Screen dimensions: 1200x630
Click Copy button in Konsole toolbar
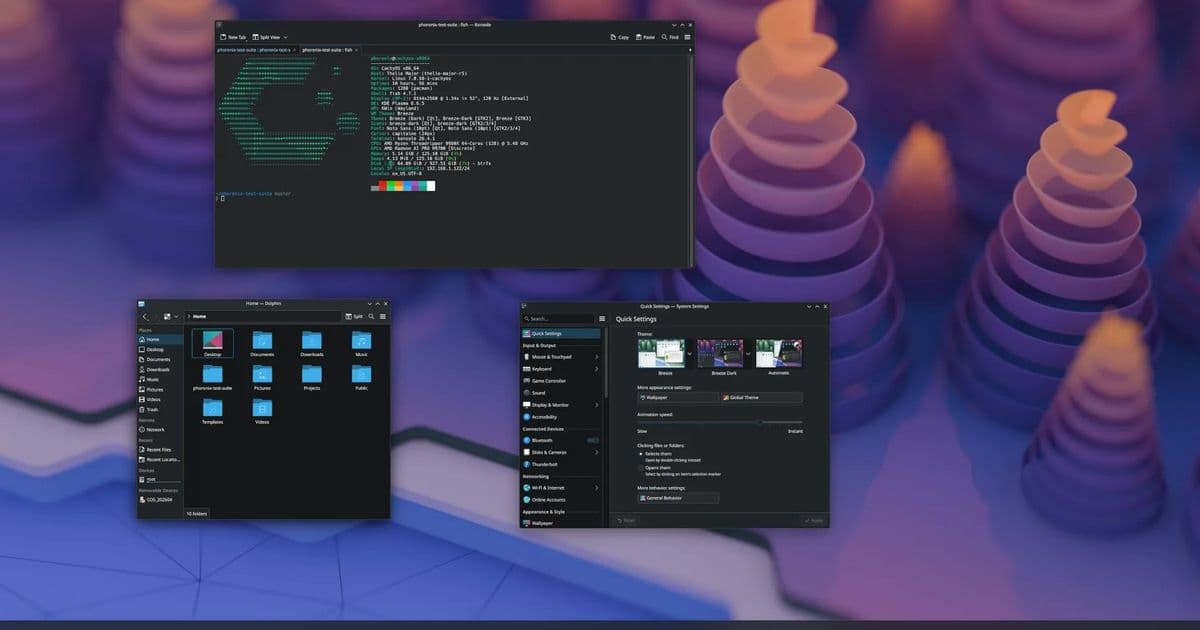point(619,37)
